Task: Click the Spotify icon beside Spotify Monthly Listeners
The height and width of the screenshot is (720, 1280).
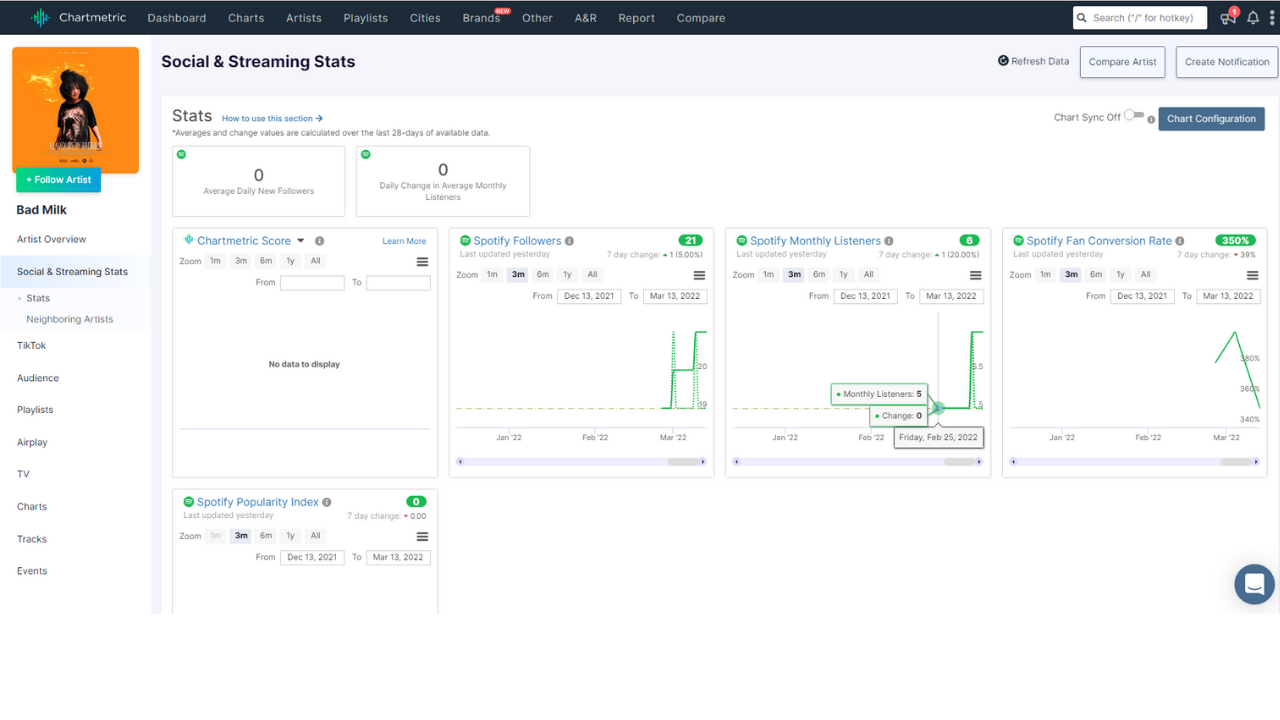Action: pyautogui.click(x=742, y=241)
